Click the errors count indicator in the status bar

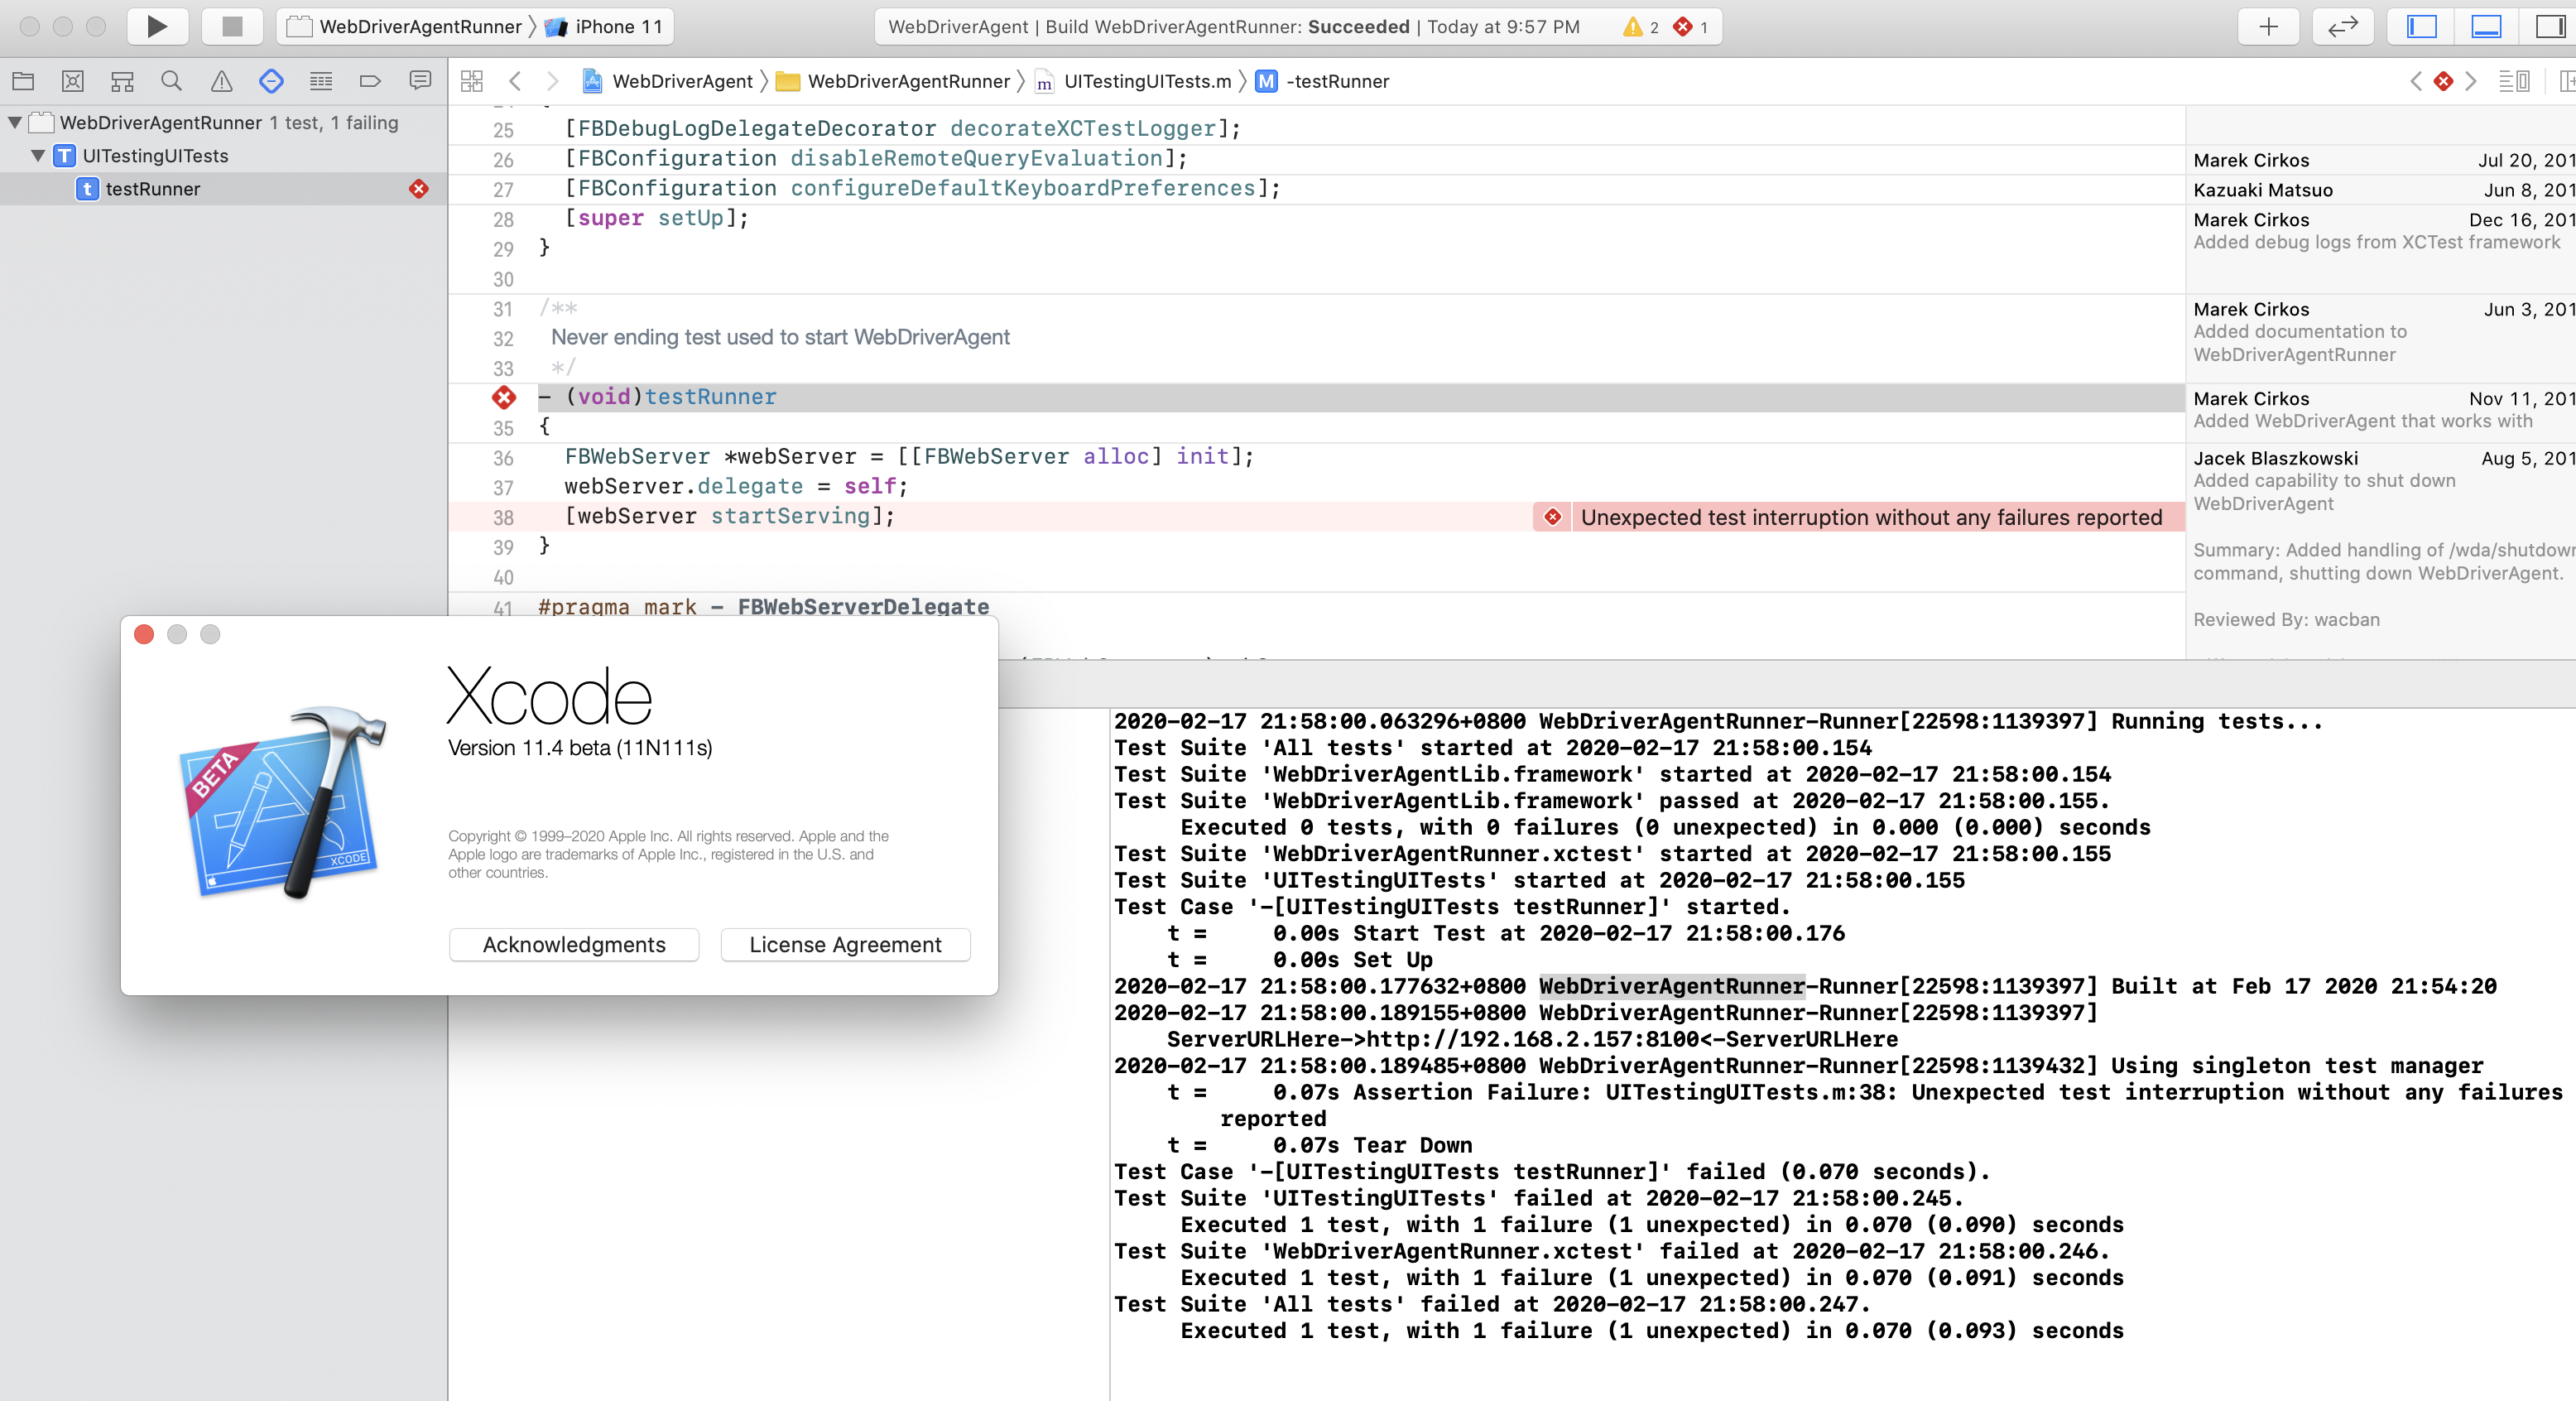(x=1691, y=27)
